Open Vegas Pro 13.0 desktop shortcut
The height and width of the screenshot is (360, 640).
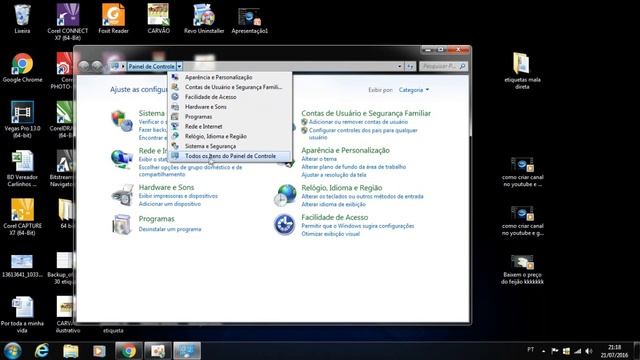(22, 119)
